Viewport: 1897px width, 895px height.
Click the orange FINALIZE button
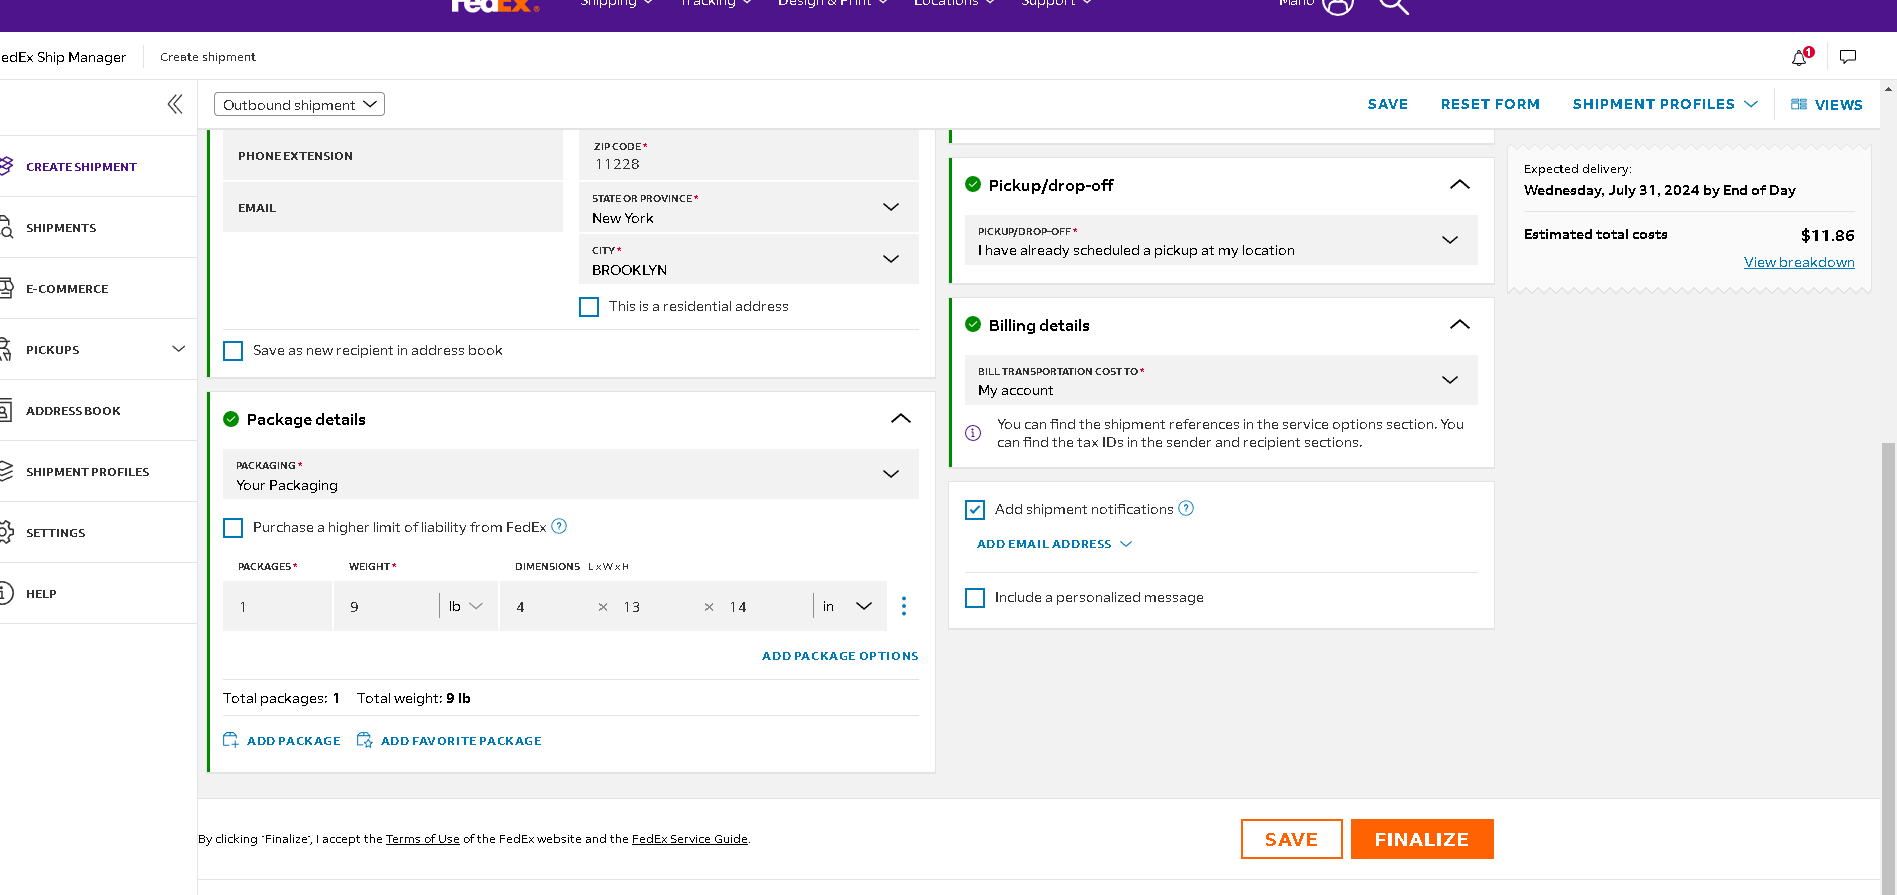point(1422,839)
